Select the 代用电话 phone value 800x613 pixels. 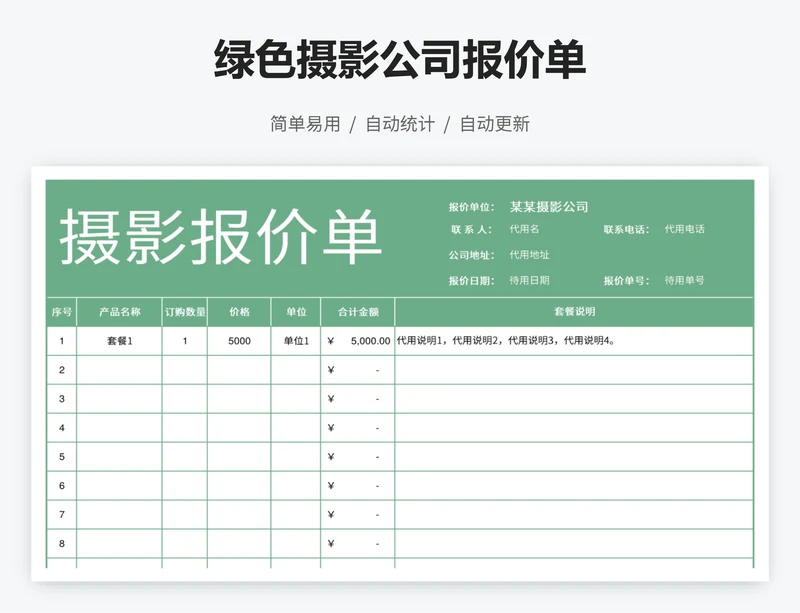click(x=684, y=229)
